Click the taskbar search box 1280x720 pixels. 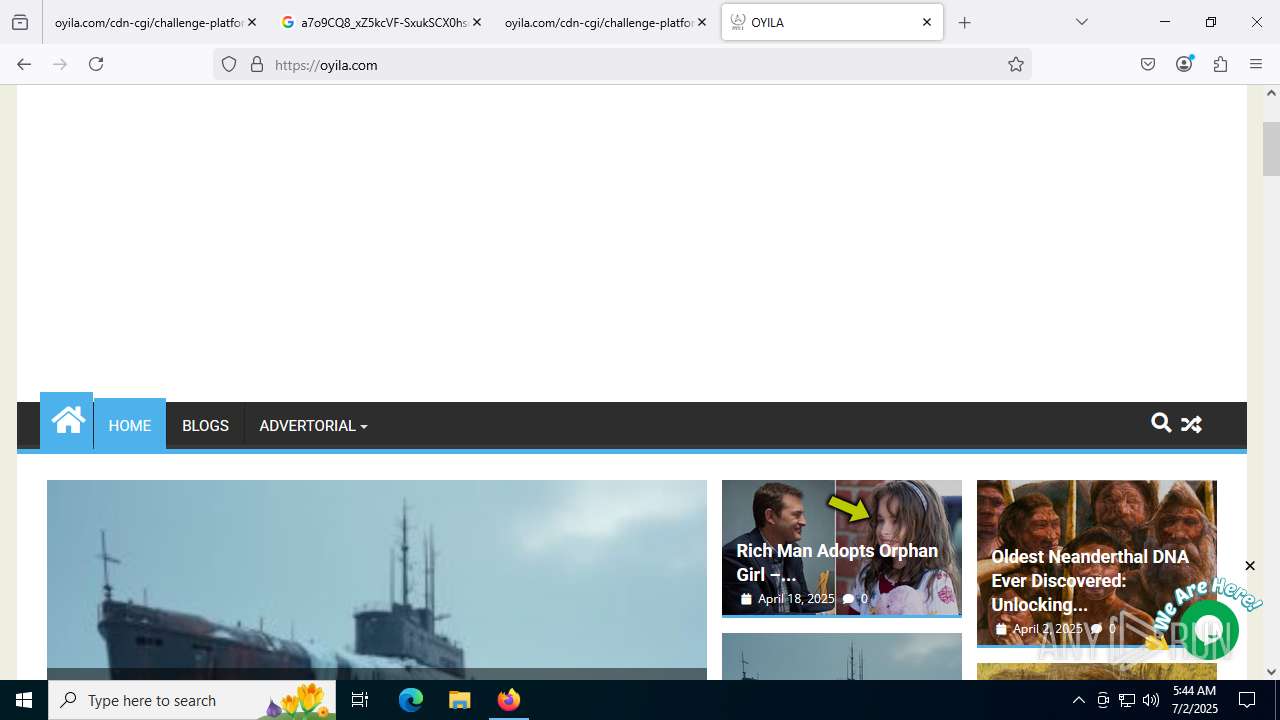pos(192,700)
